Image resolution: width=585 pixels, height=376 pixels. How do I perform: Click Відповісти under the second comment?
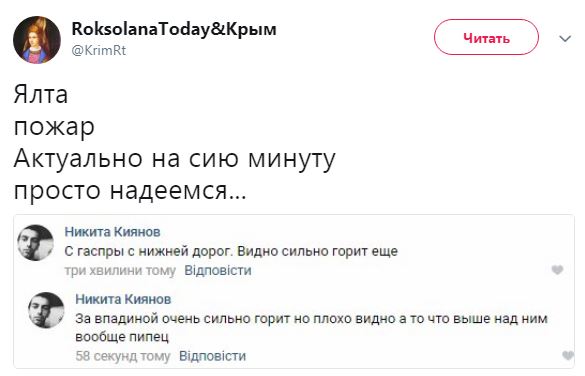tap(212, 356)
